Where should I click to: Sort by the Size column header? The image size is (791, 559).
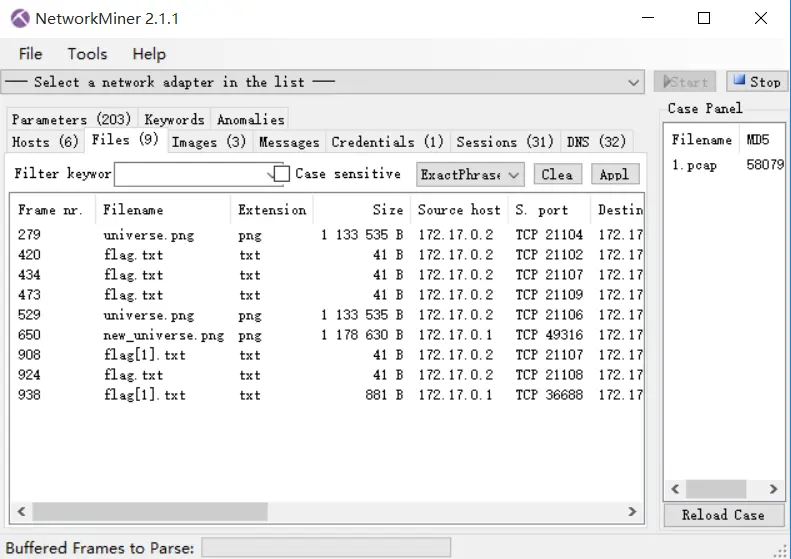(362, 210)
